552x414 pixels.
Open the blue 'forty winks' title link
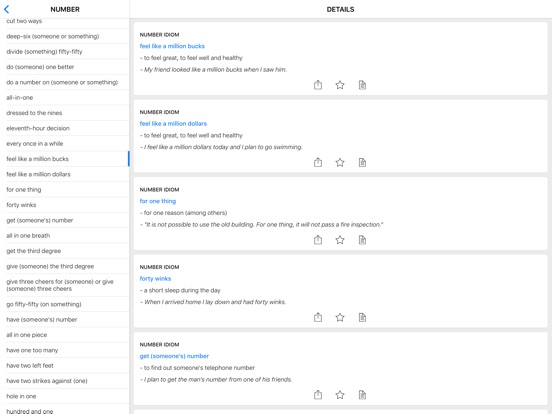coord(155,278)
